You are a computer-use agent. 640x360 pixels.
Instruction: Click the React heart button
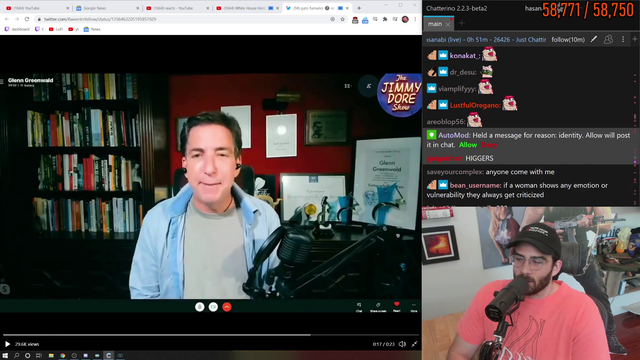coord(396,307)
